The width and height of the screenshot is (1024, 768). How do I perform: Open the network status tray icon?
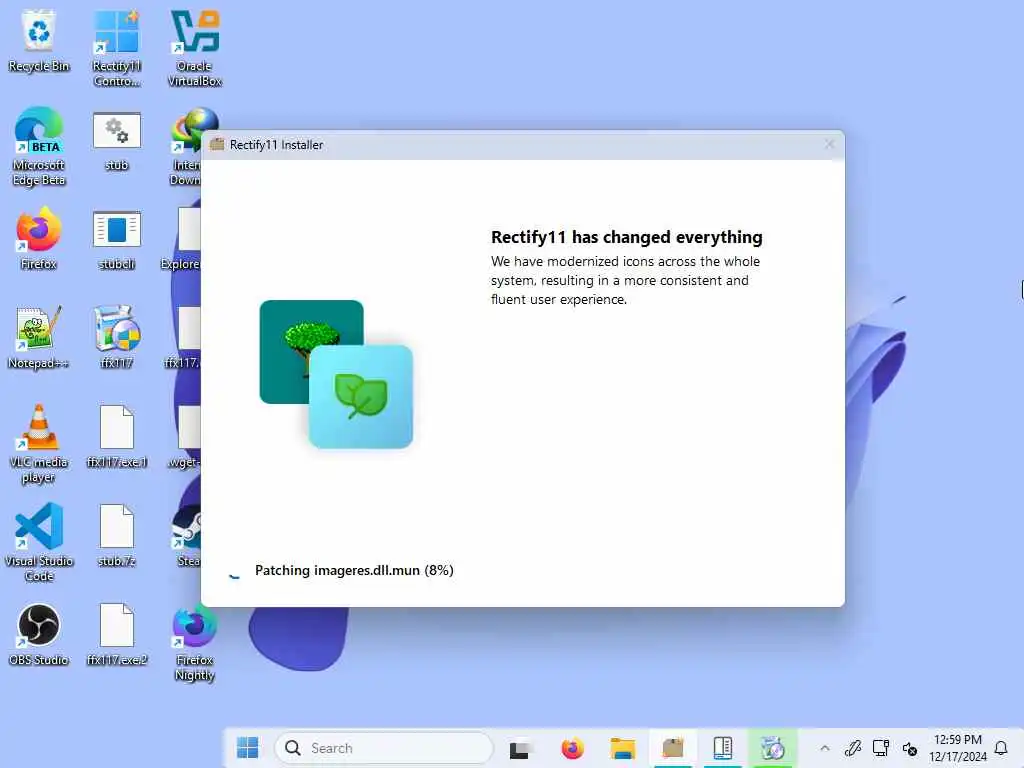coord(880,748)
